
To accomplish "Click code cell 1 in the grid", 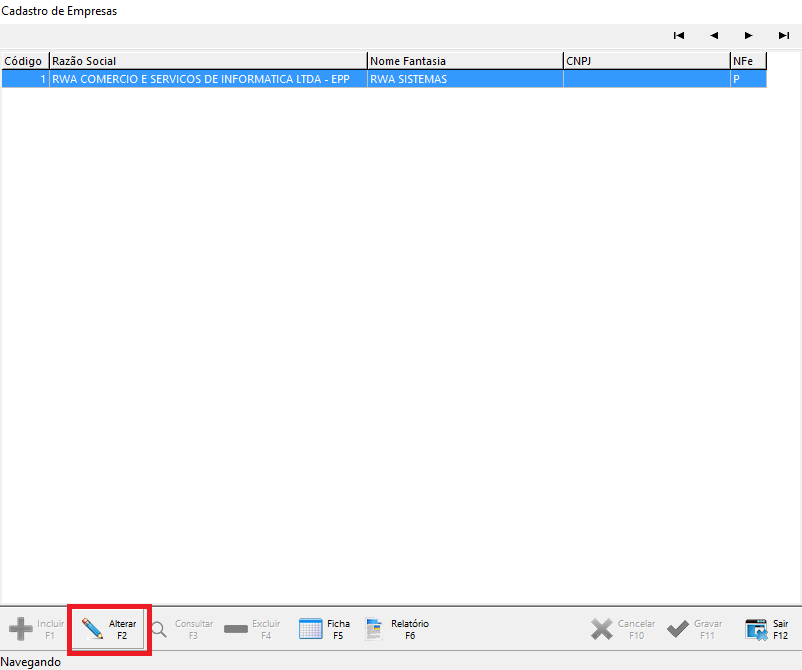I will [25, 79].
